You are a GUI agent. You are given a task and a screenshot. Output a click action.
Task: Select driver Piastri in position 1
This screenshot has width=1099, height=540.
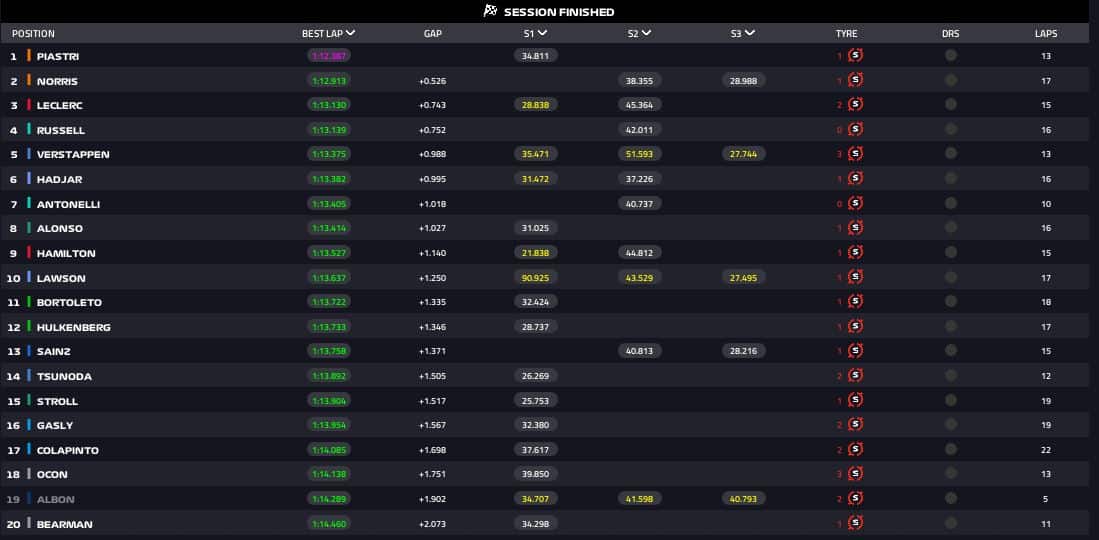coord(58,56)
